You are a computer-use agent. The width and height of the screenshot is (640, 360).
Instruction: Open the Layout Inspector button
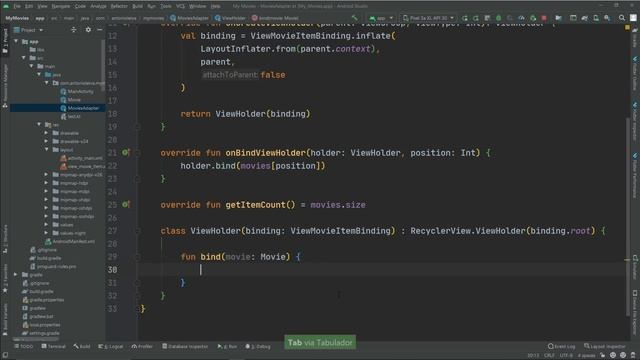pos(604,346)
